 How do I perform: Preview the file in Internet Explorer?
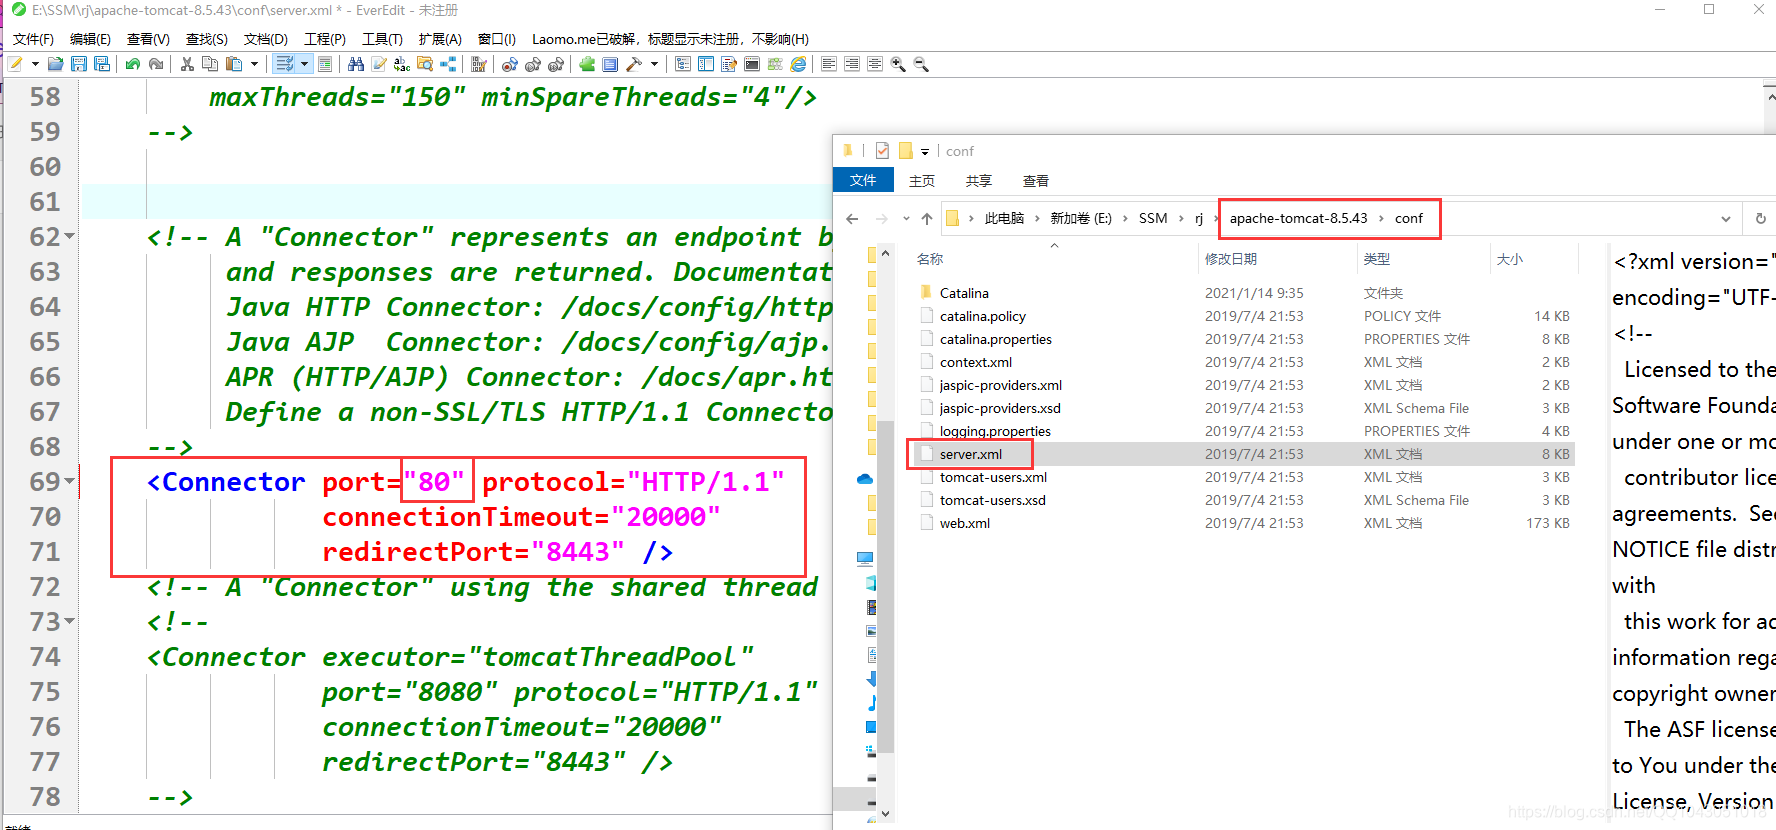pyautogui.click(x=798, y=64)
